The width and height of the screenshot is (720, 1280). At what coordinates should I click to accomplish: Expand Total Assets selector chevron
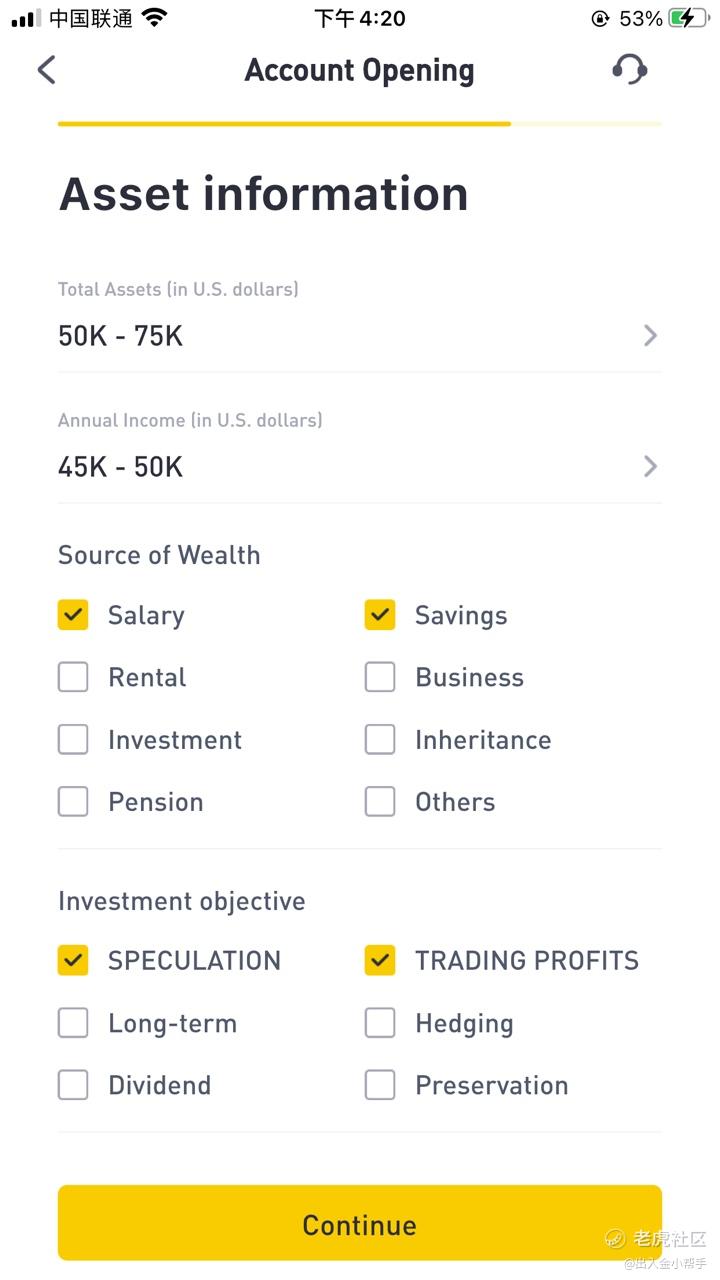coord(650,335)
